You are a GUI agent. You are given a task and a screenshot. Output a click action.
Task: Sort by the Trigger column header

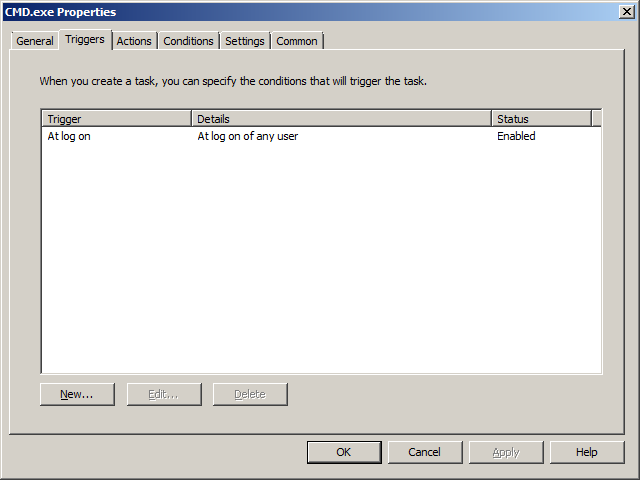[x=116, y=119]
